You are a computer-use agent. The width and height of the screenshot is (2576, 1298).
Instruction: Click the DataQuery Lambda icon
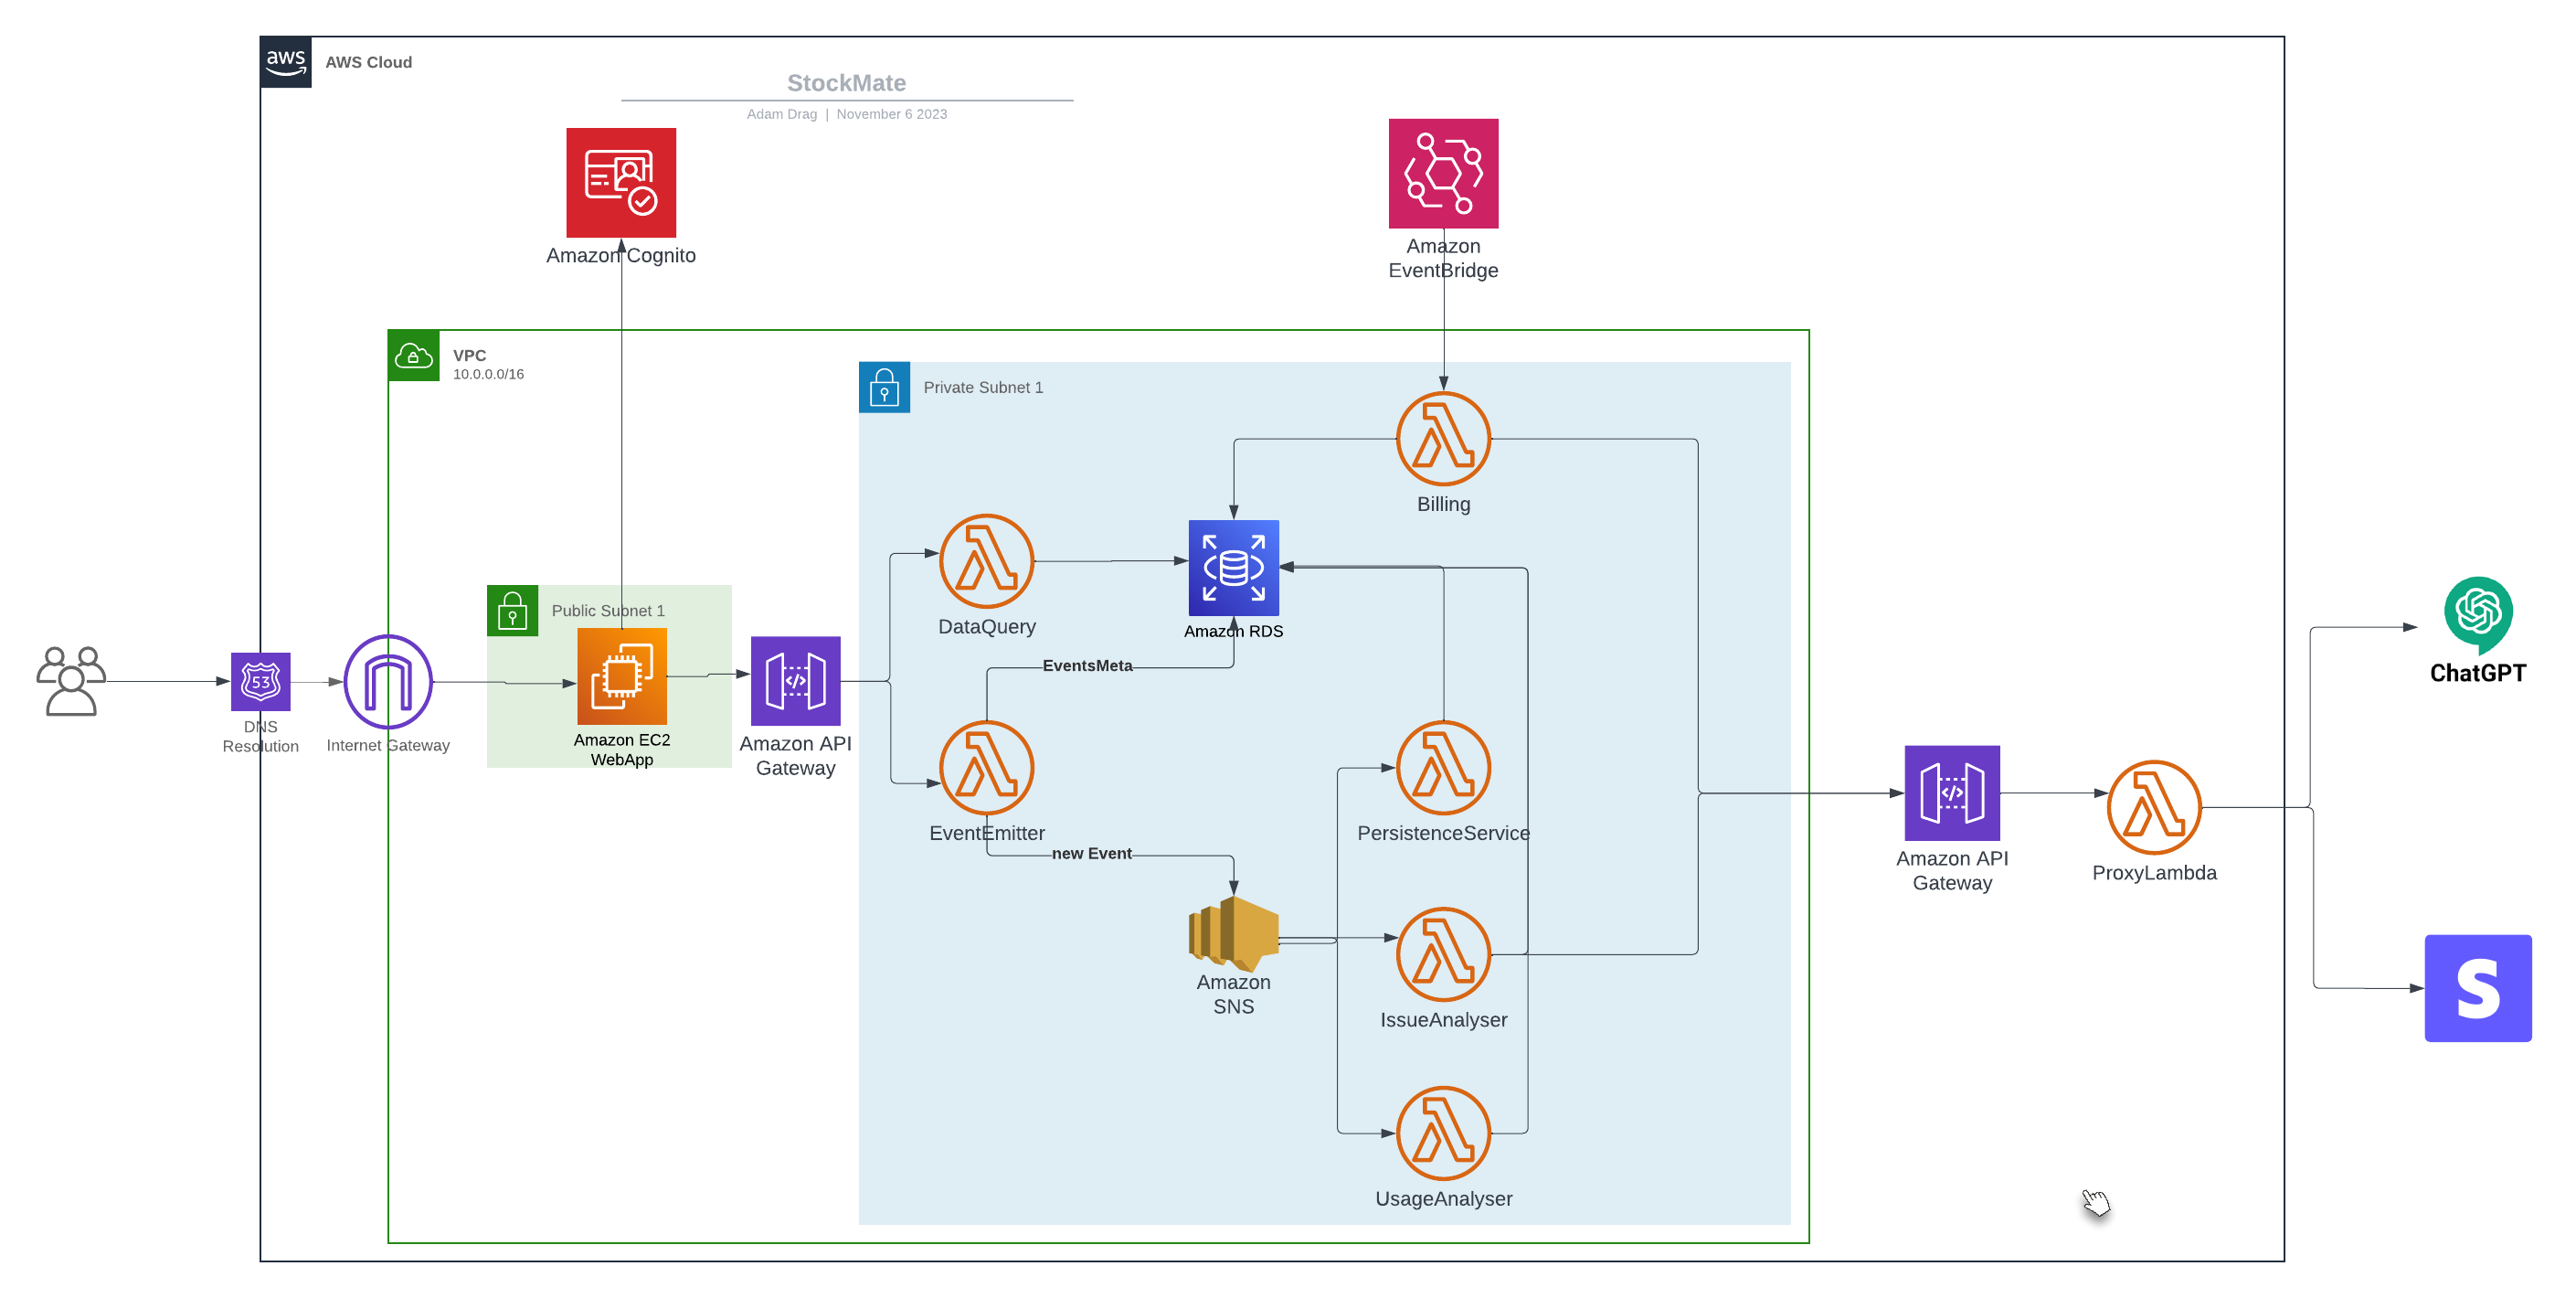[986, 561]
